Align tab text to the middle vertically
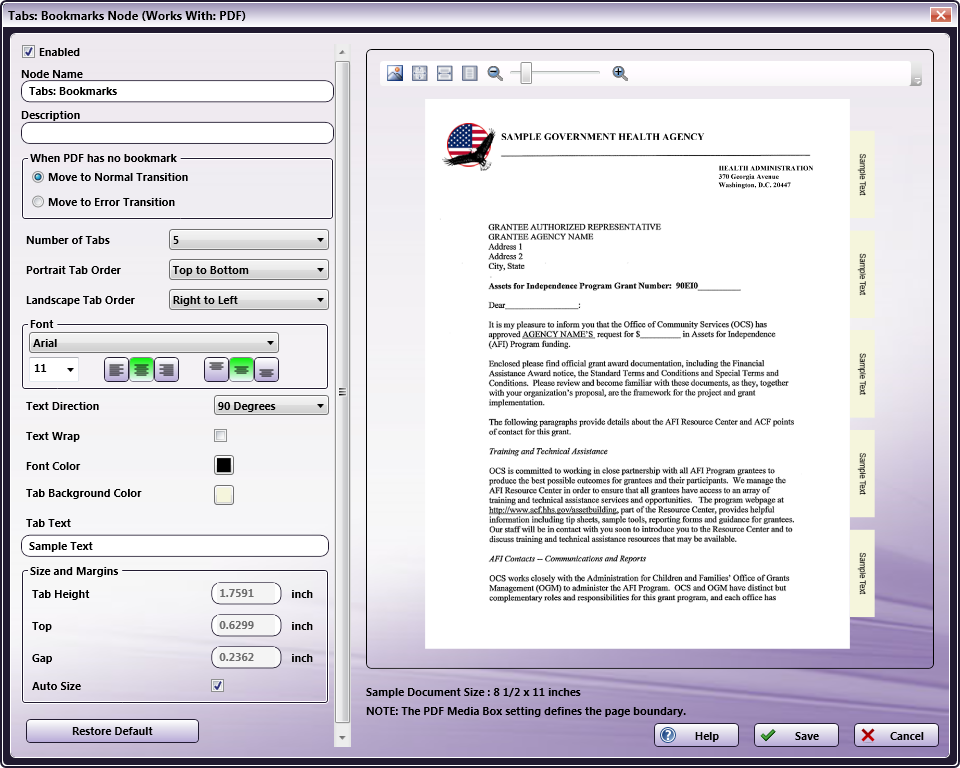 coord(241,370)
